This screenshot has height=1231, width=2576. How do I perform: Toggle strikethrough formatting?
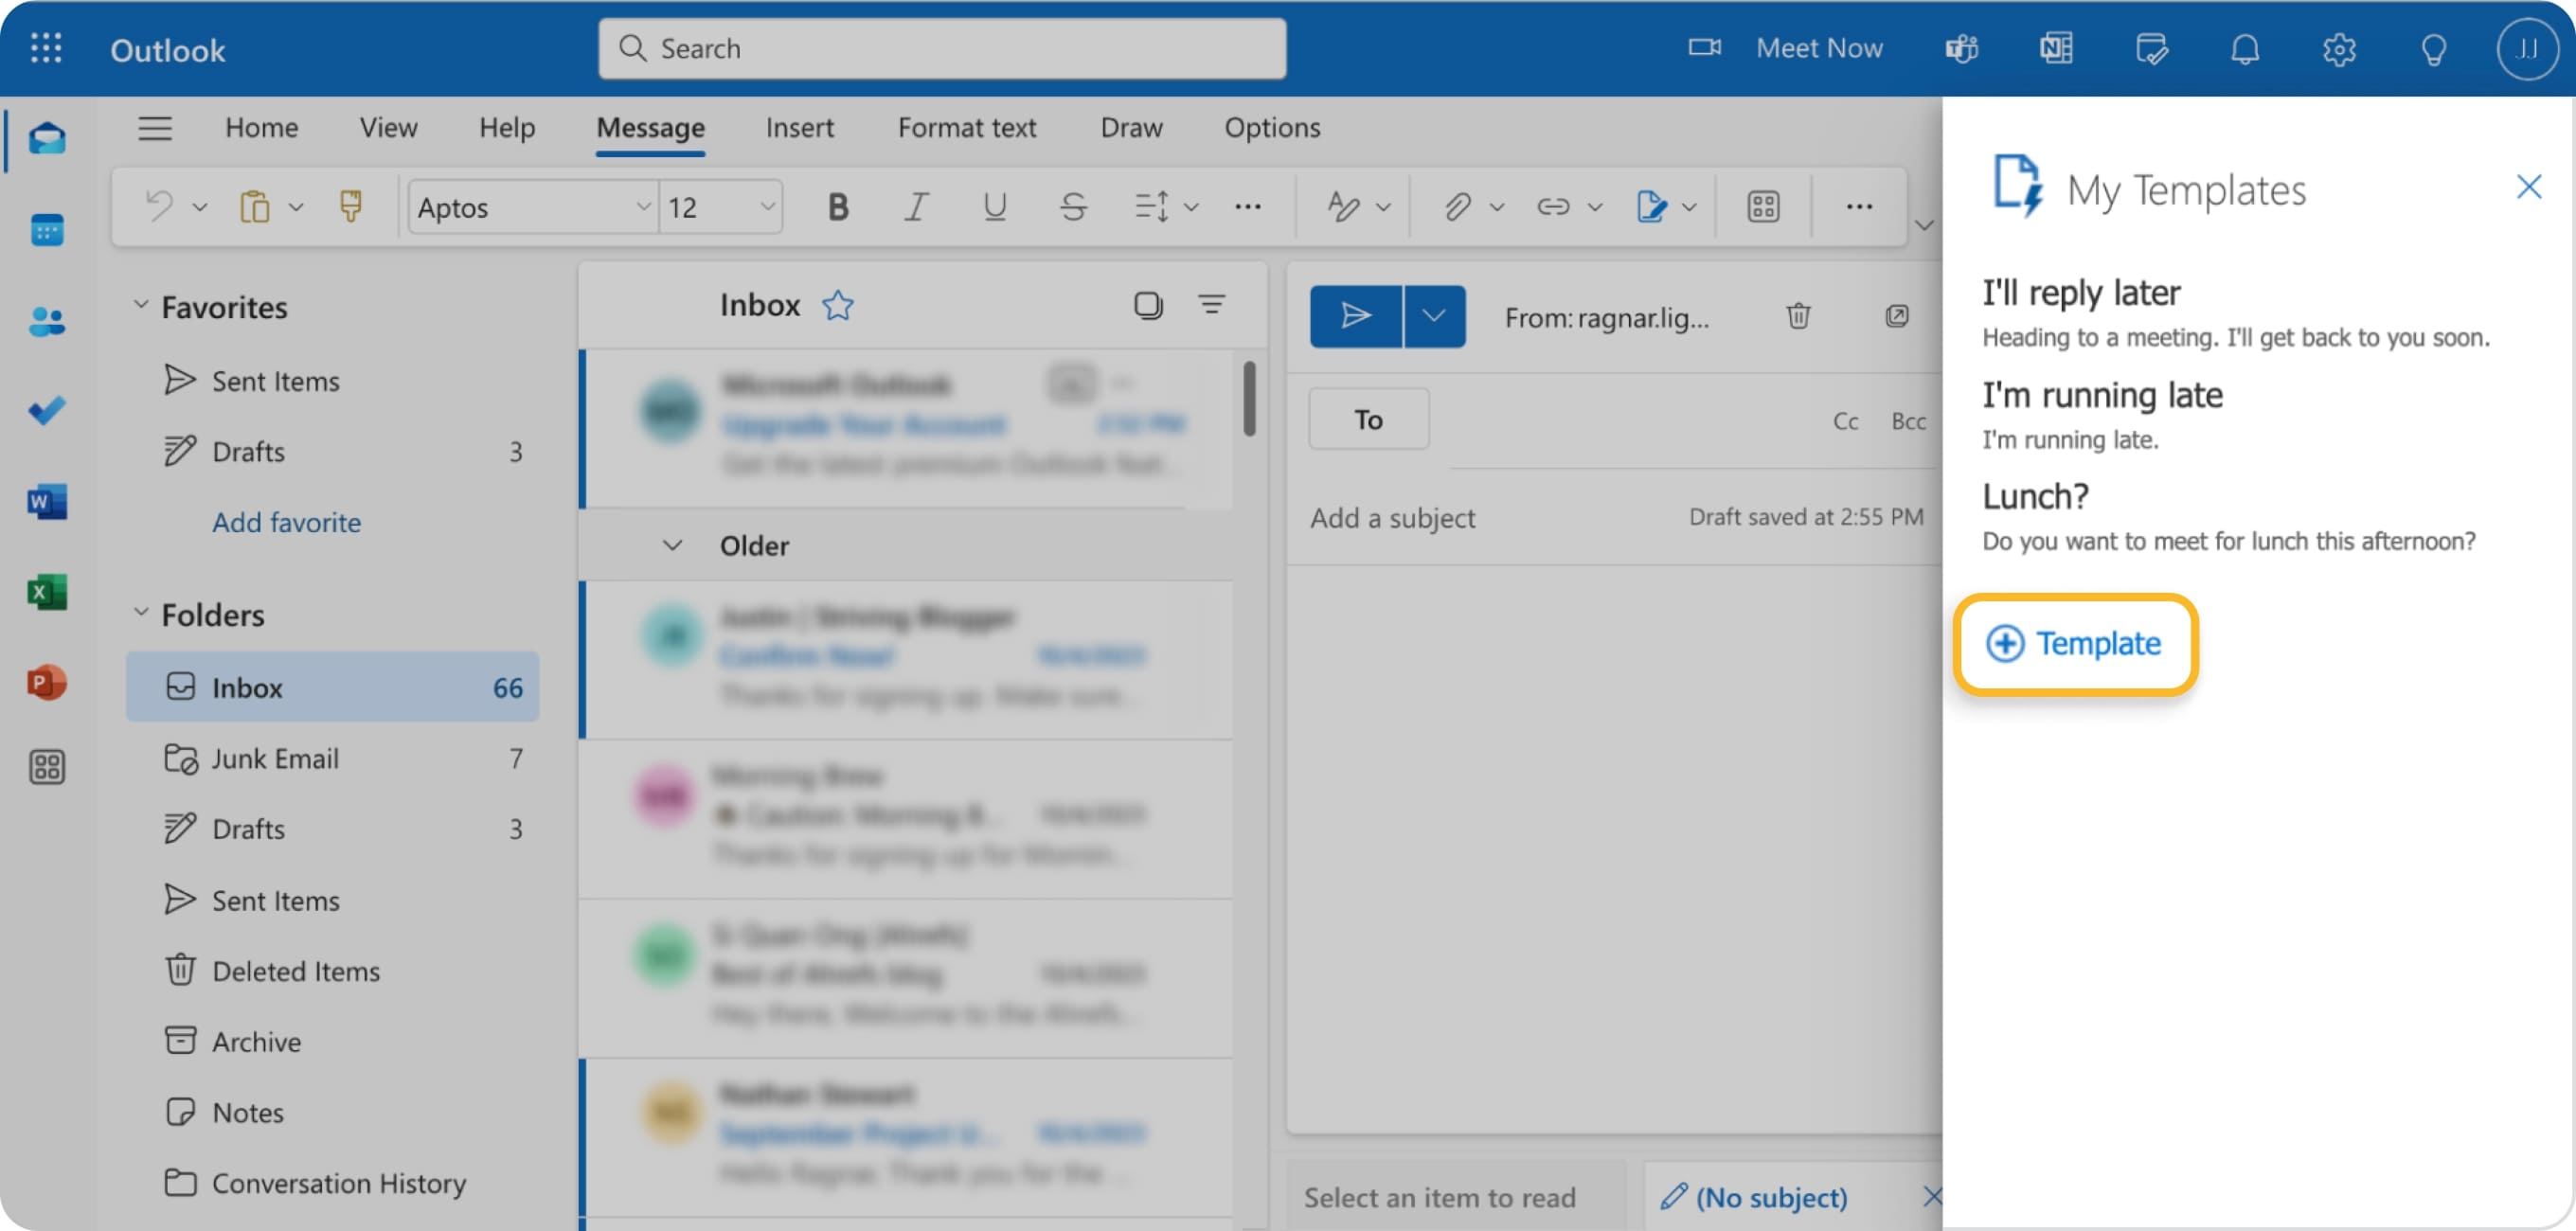(1072, 207)
